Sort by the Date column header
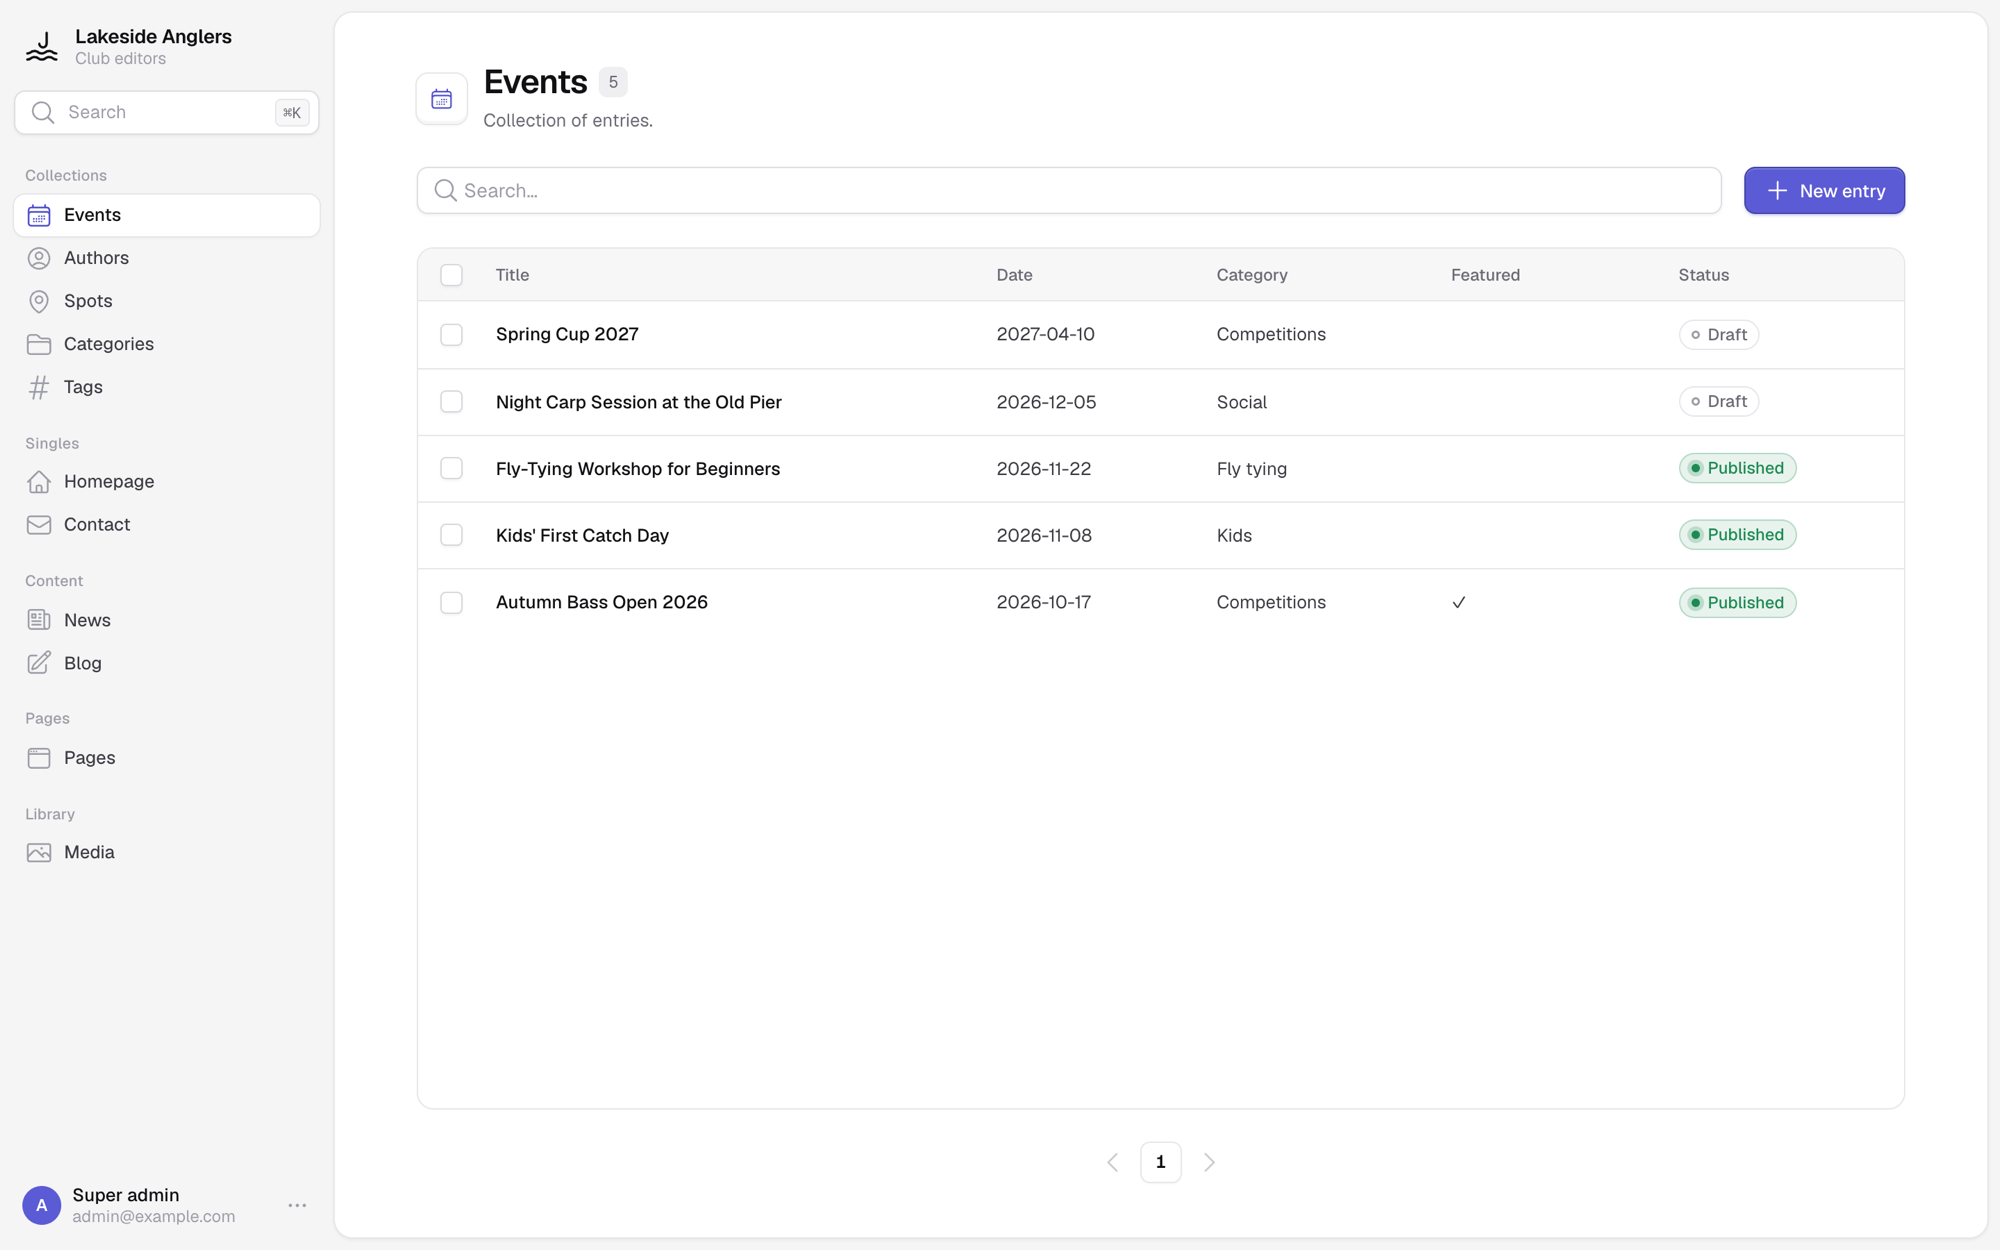2000x1250 pixels. click(1014, 275)
